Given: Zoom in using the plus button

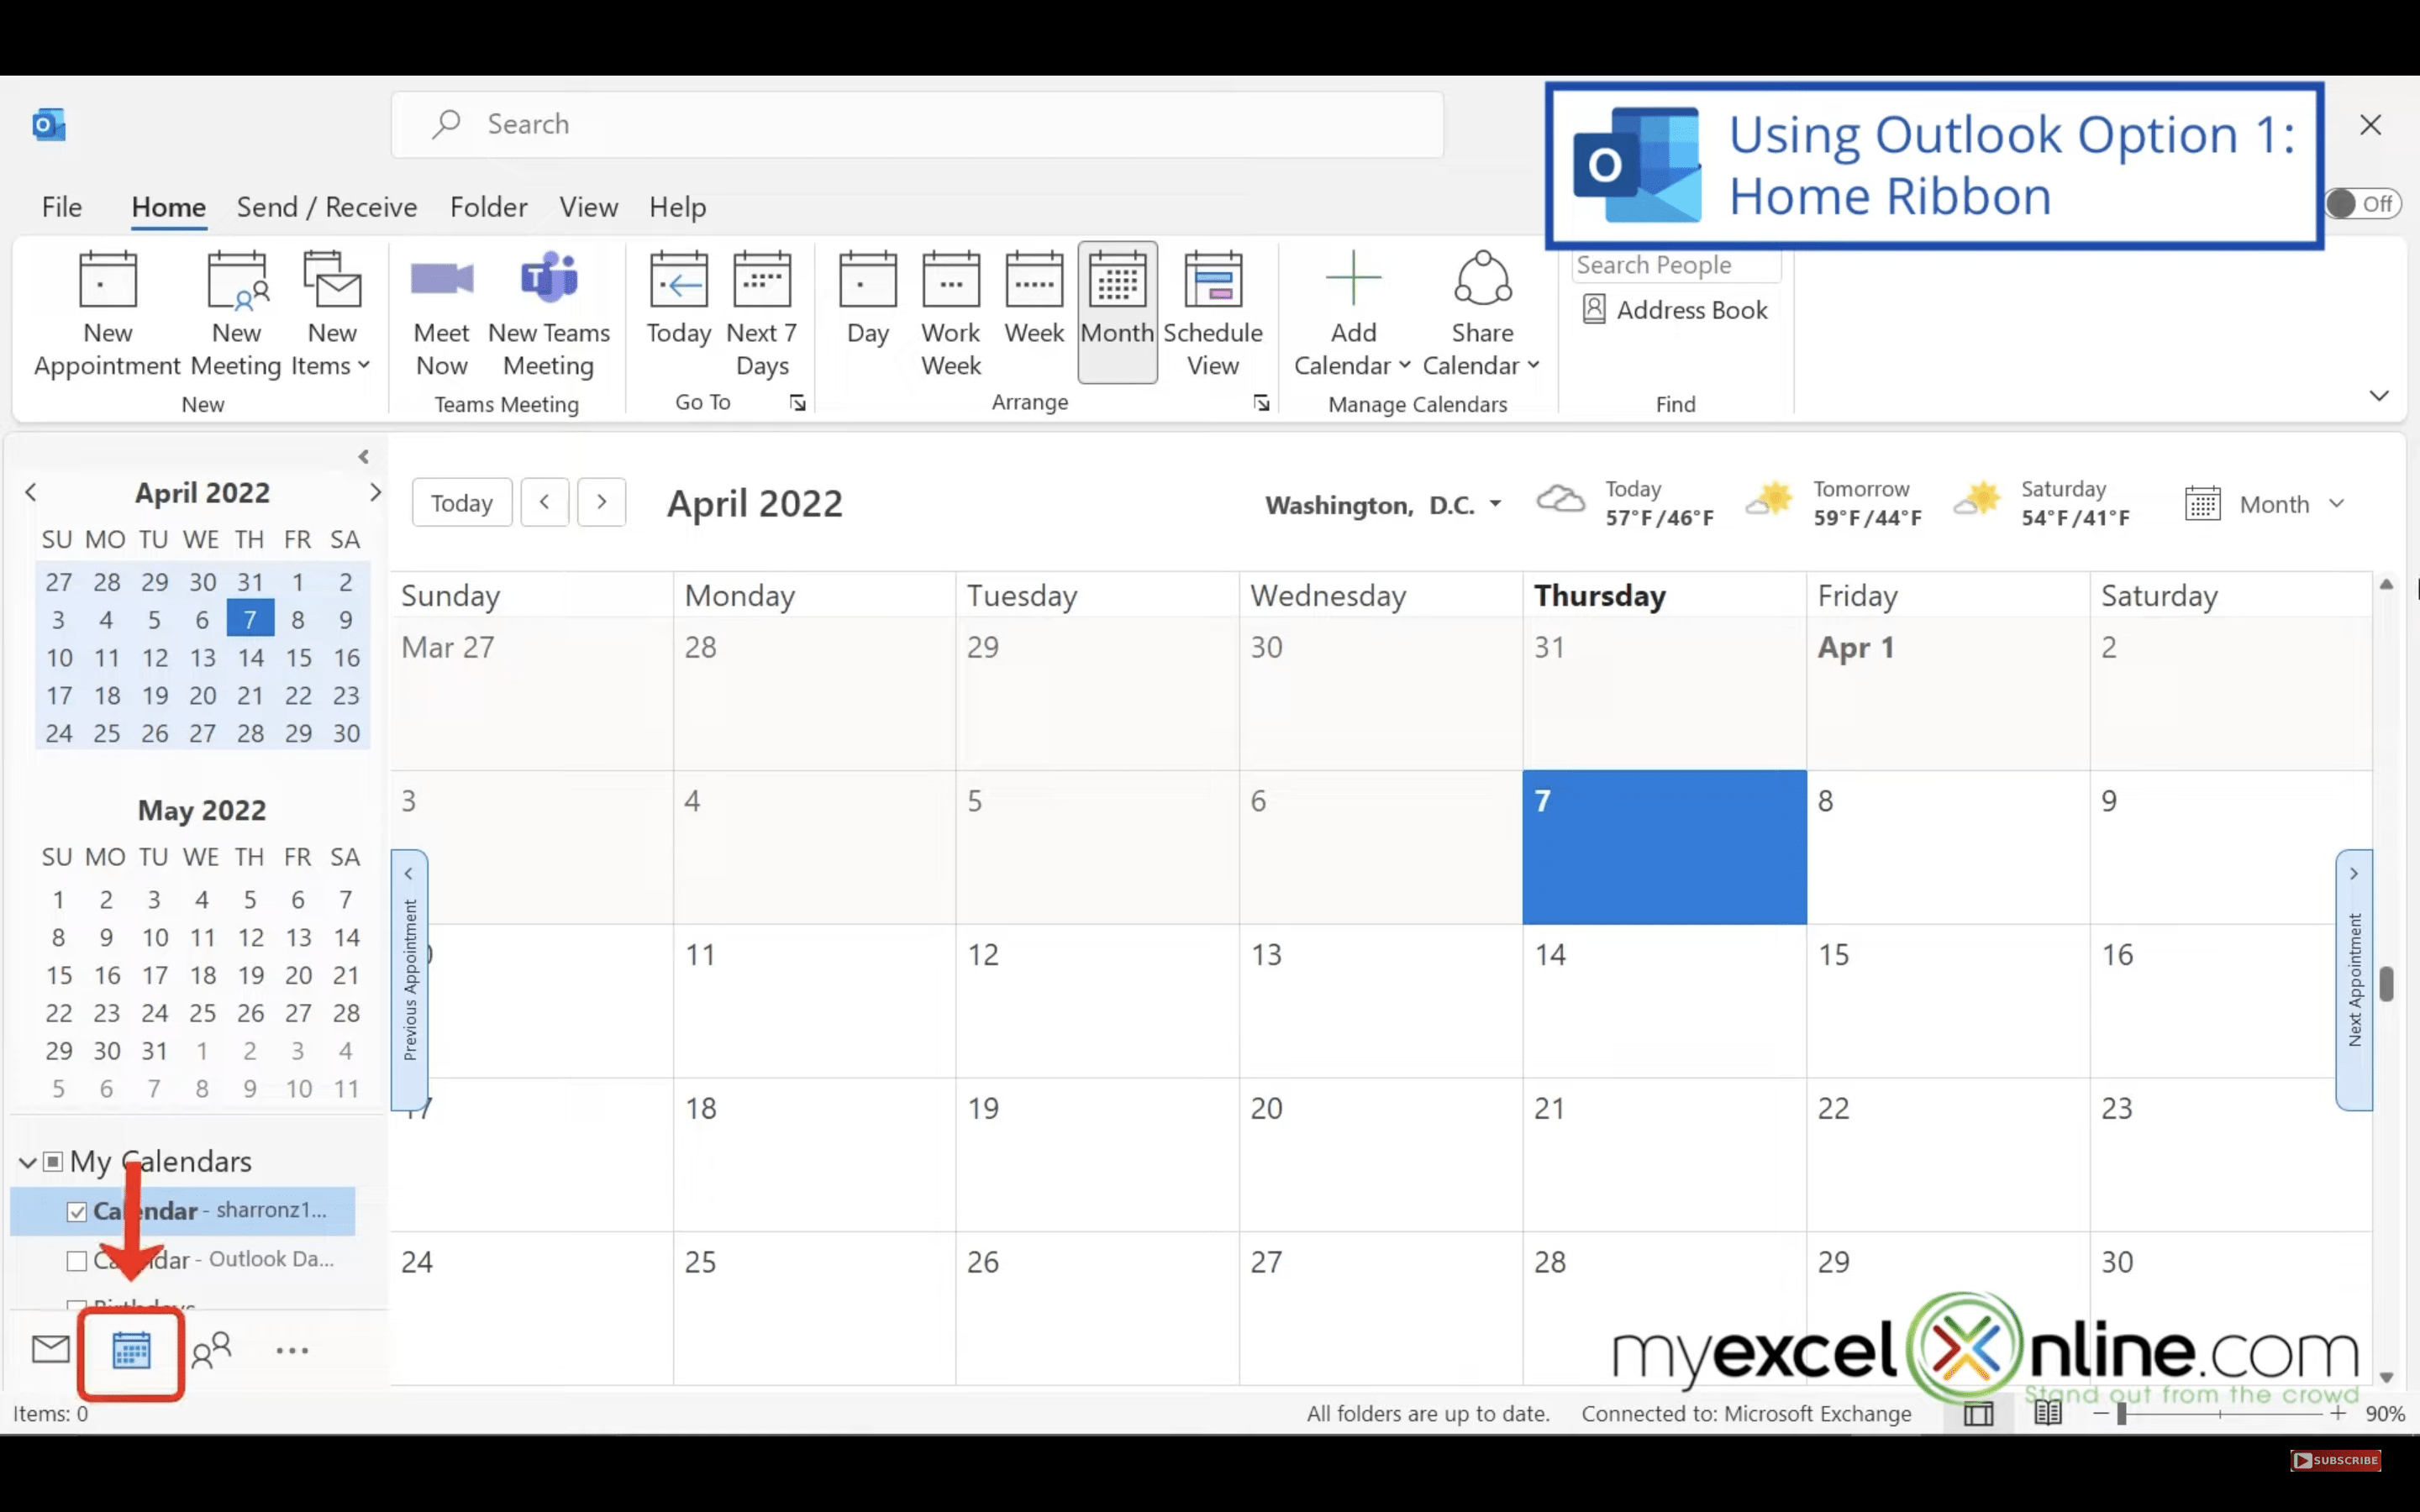Looking at the screenshot, I should [x=2337, y=1413].
